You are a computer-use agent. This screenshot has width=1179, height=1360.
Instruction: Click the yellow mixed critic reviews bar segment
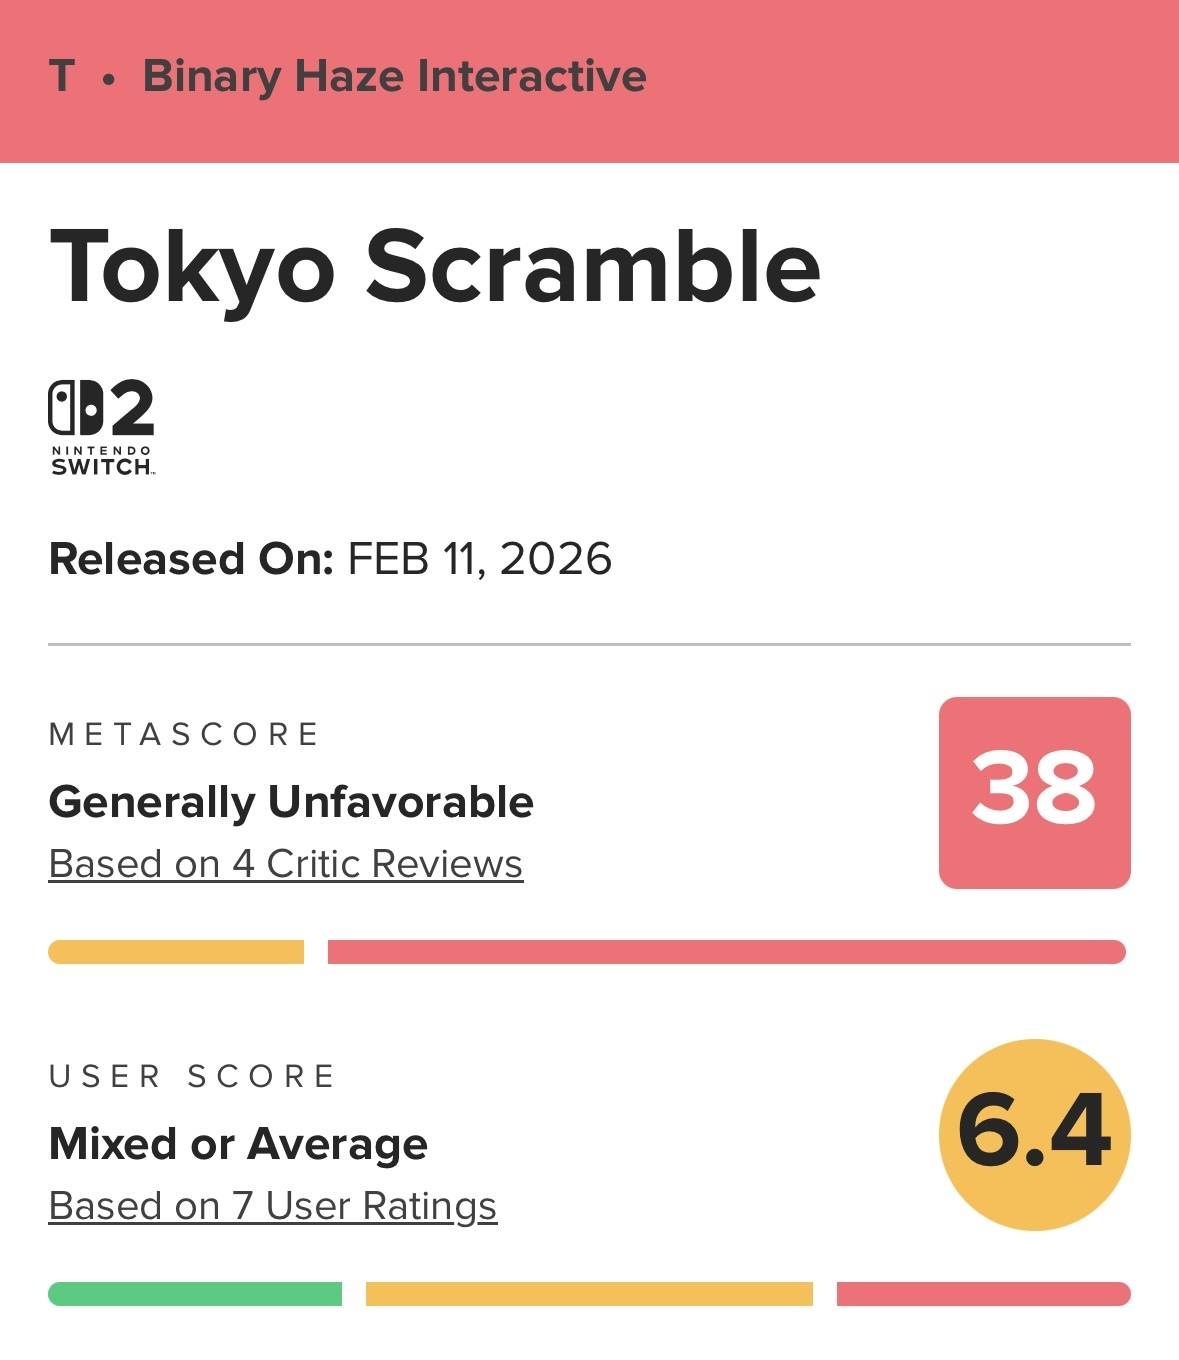pyautogui.click(x=176, y=952)
